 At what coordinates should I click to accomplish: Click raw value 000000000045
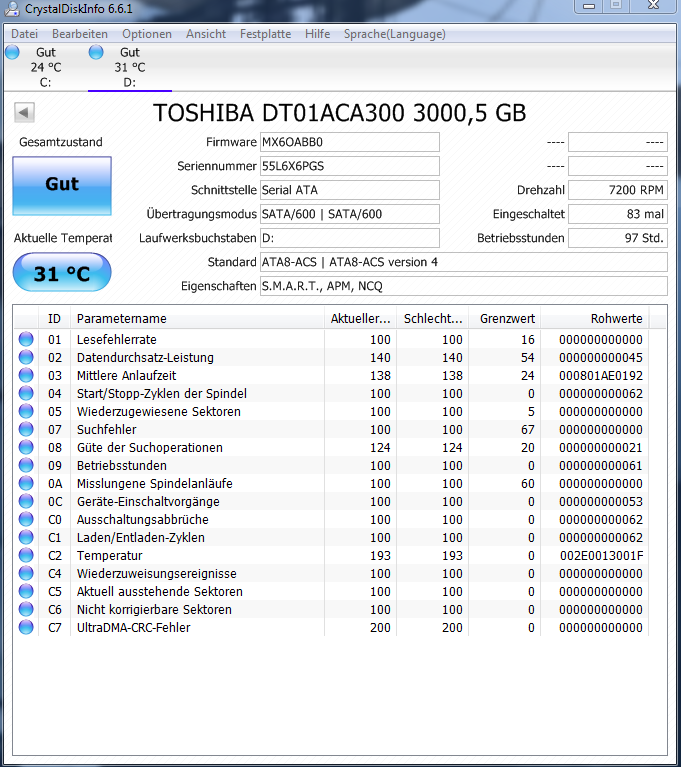coord(601,358)
